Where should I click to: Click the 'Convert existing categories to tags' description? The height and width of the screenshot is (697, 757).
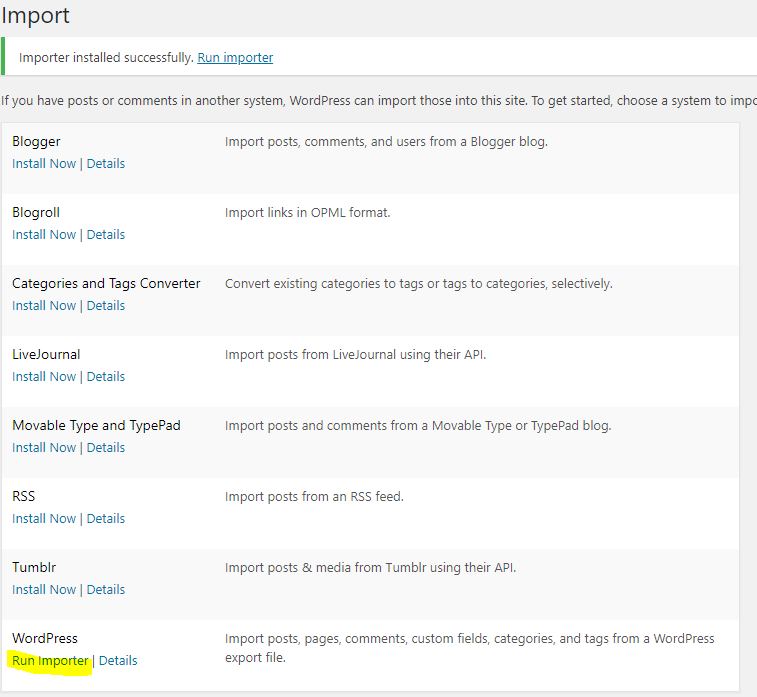(419, 283)
